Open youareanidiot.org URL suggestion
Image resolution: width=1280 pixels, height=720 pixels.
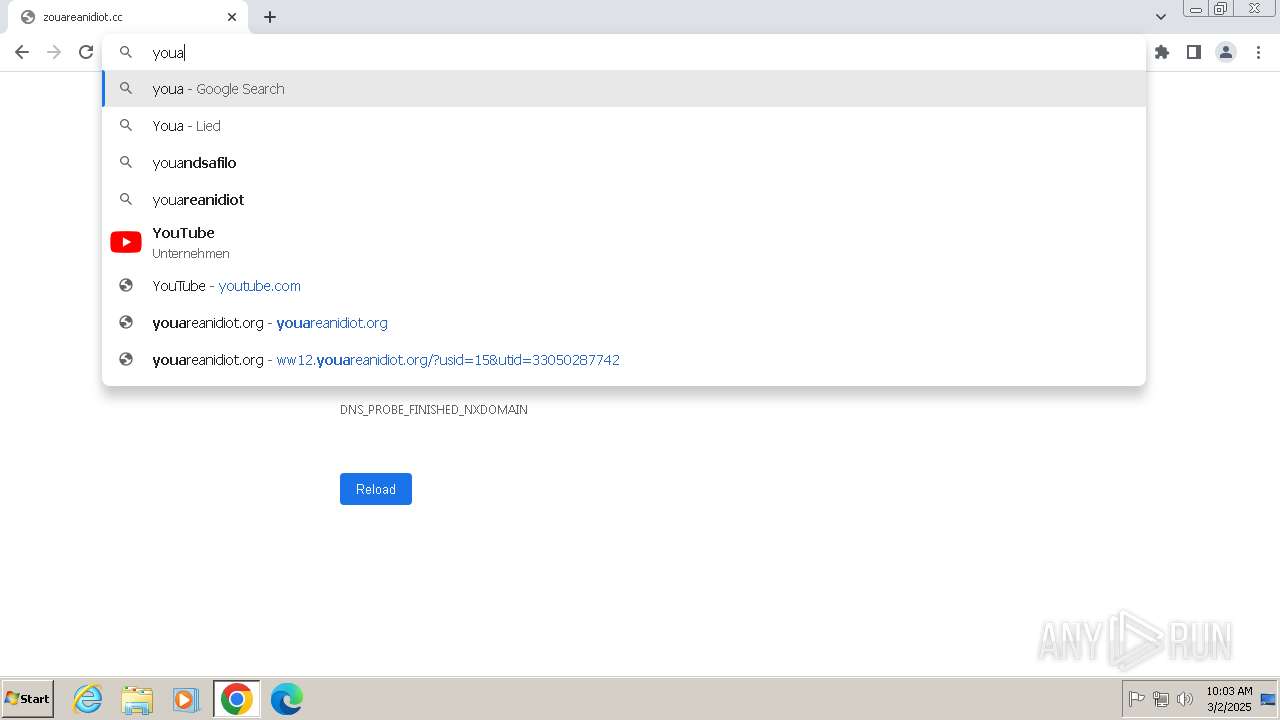tap(624, 323)
